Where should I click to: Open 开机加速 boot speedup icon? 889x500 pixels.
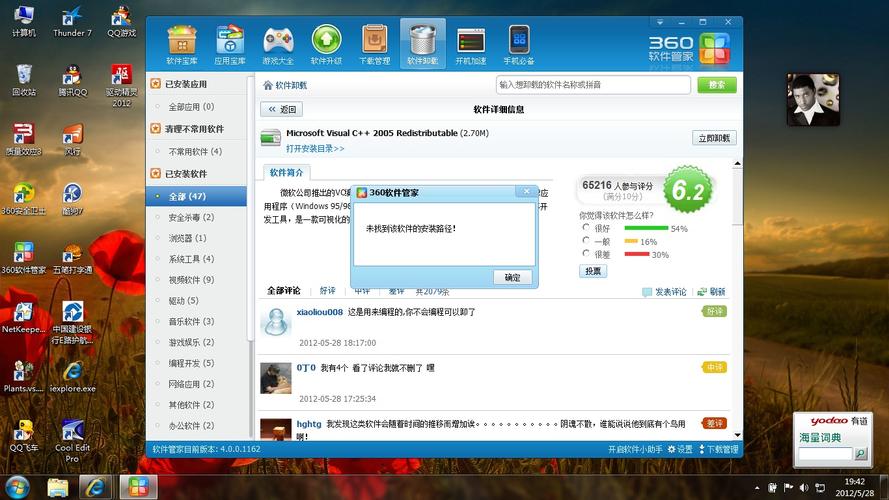click(471, 45)
